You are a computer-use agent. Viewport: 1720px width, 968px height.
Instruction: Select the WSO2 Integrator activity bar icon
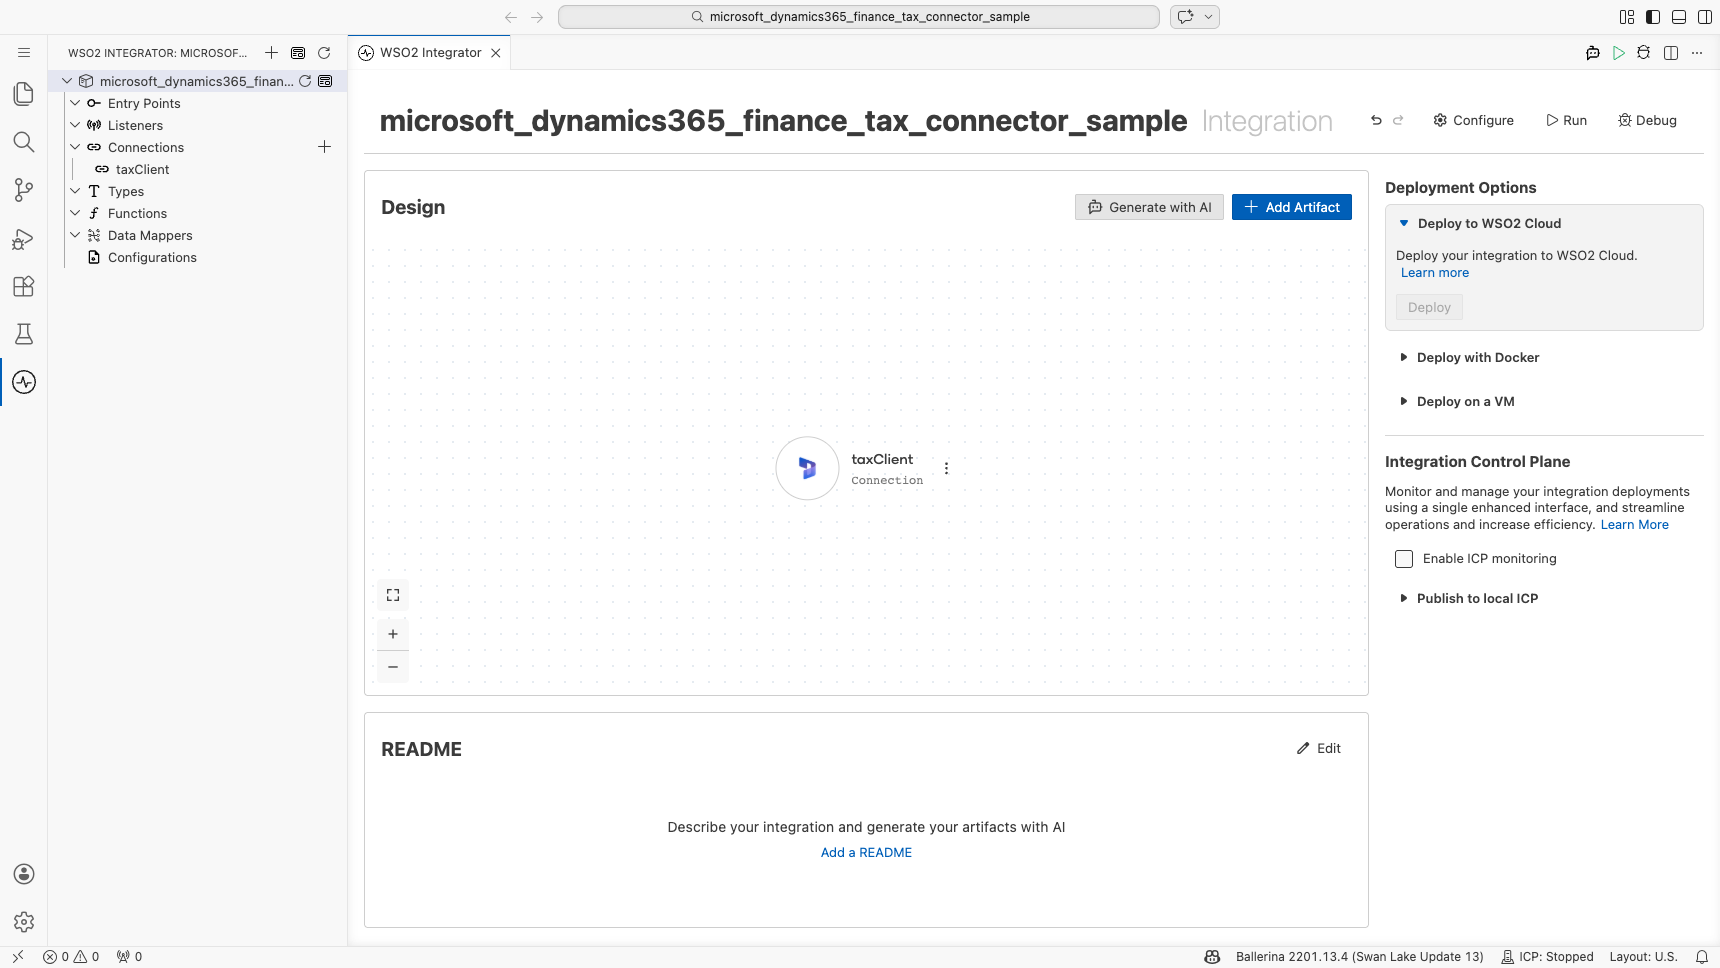tap(24, 382)
